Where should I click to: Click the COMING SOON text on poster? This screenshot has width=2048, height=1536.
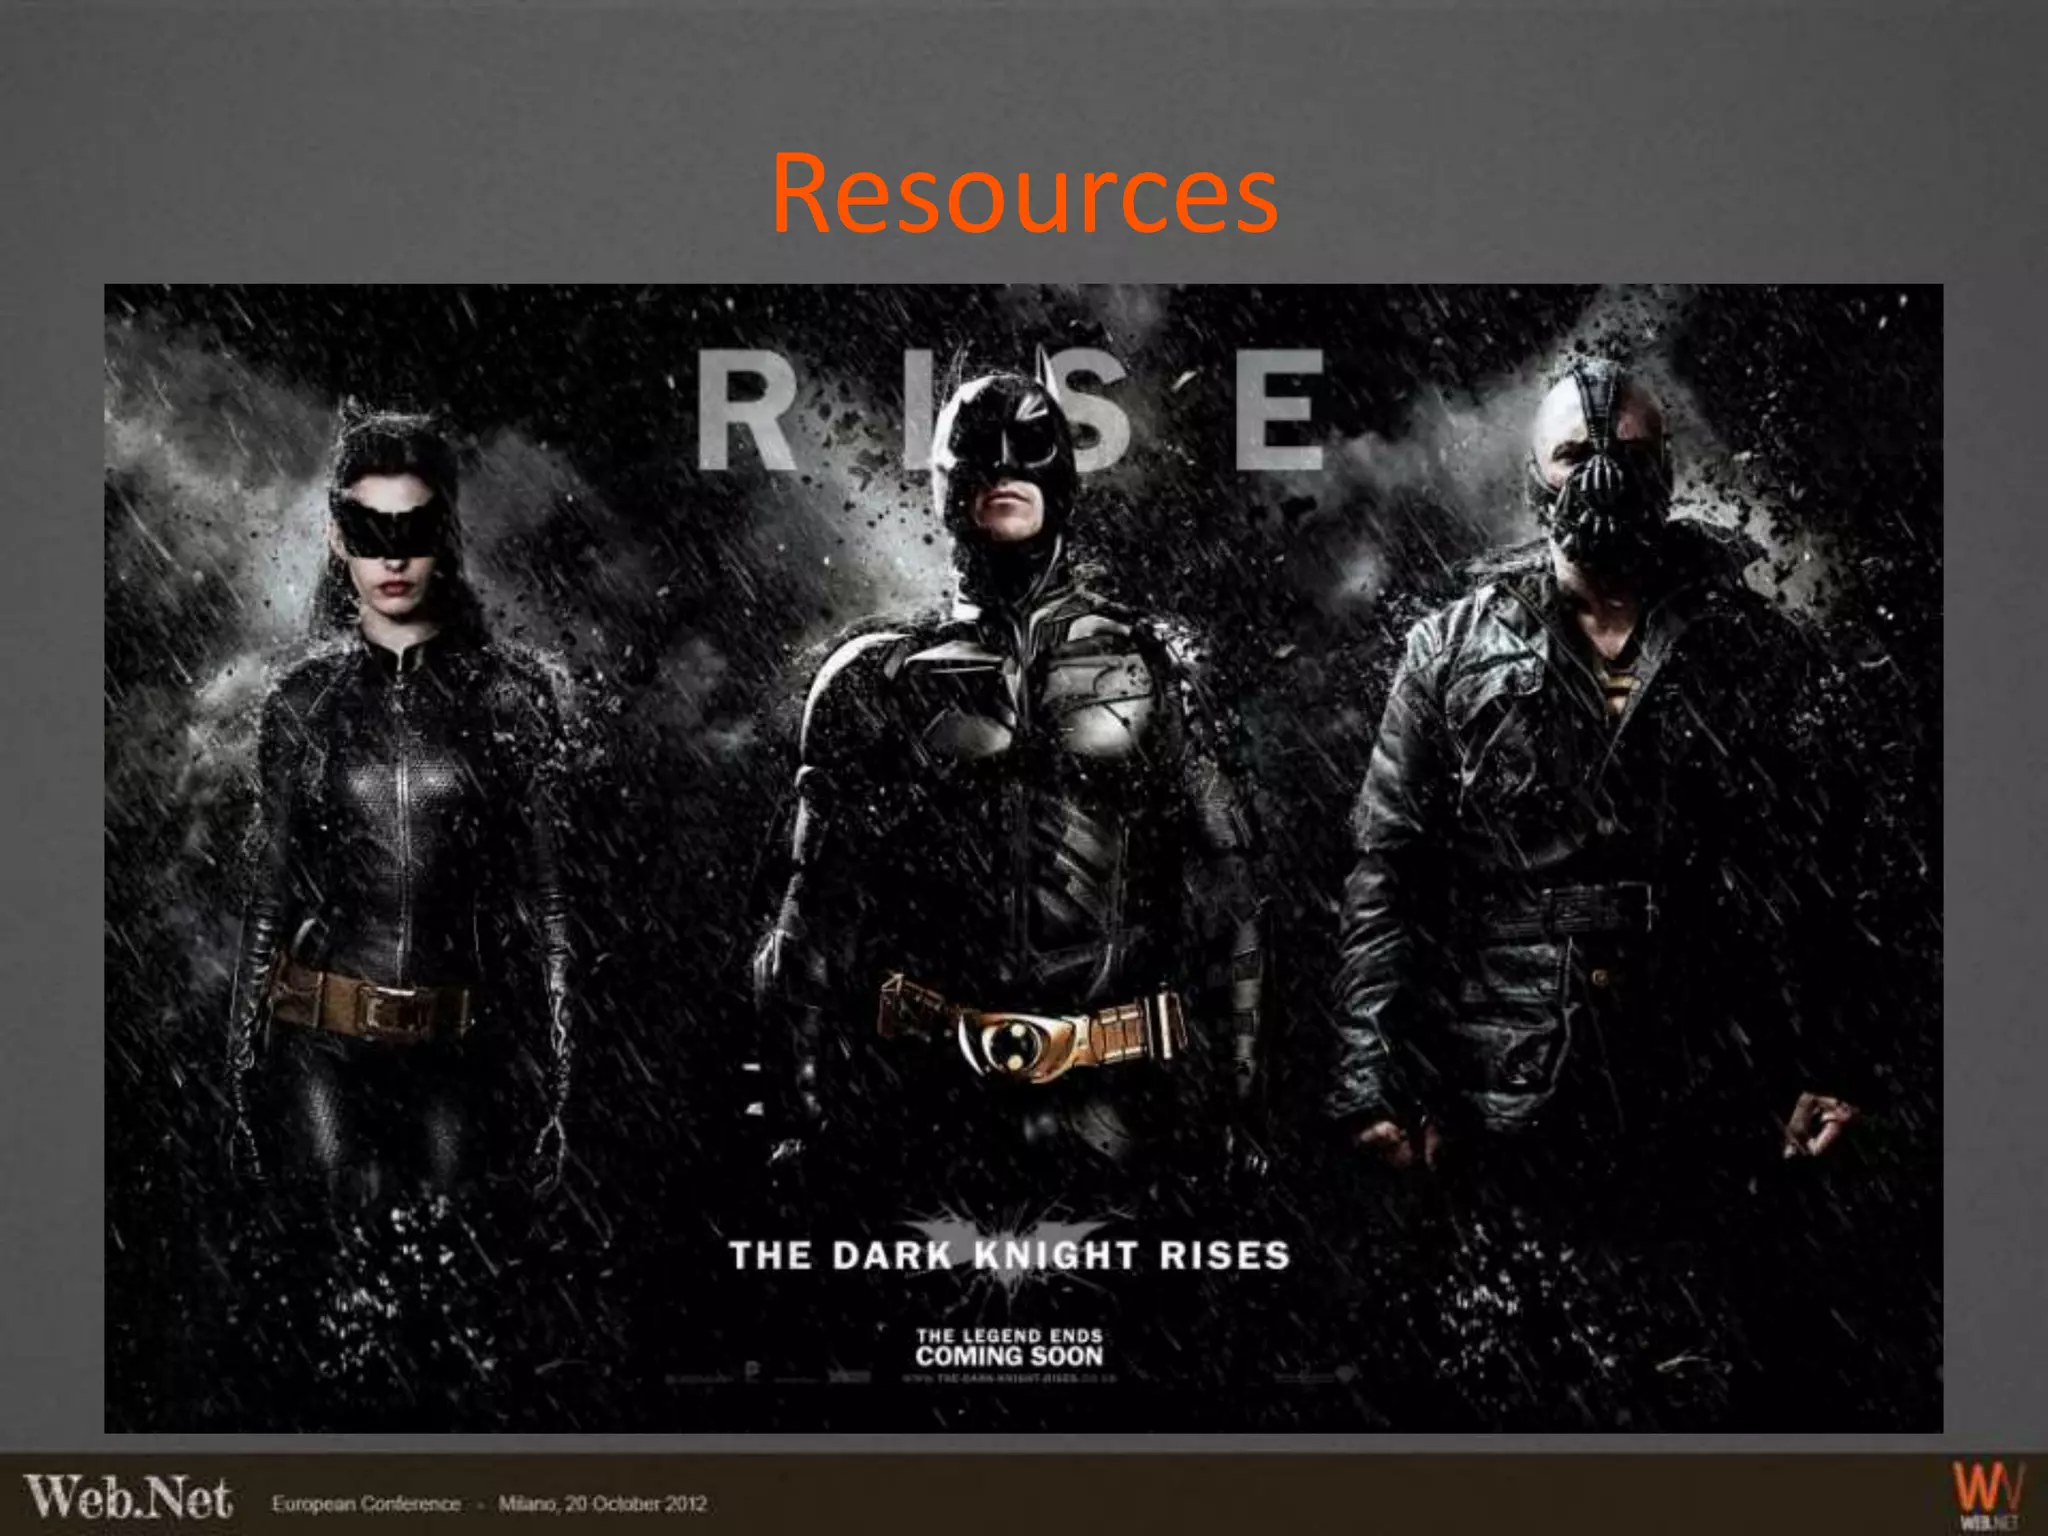click(x=1009, y=1357)
